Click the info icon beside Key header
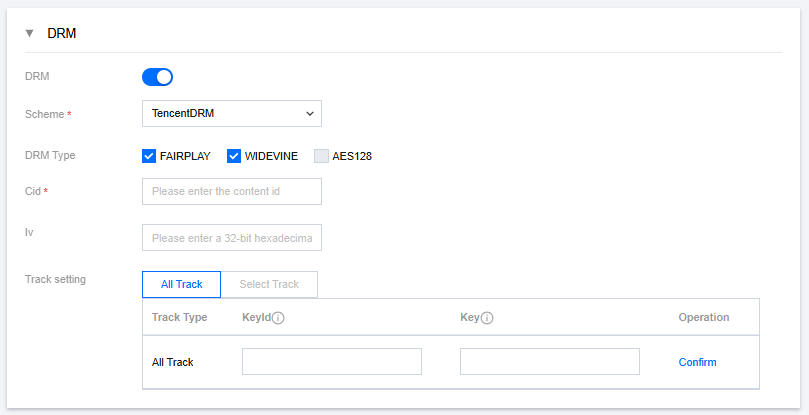 tap(488, 318)
